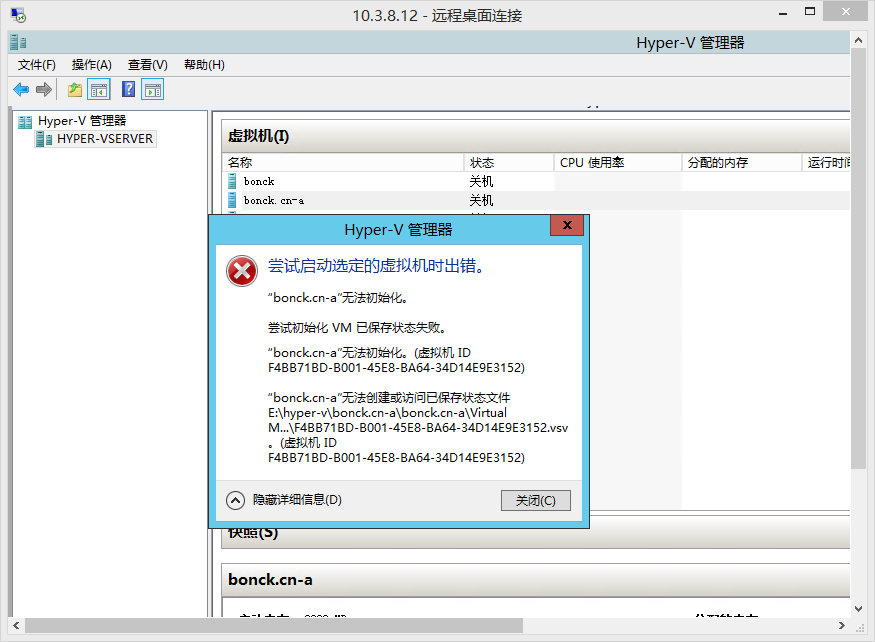875x642 pixels.
Task: Click the horizontal scrollbar thumb
Action: pyautogui.click(x=274, y=625)
